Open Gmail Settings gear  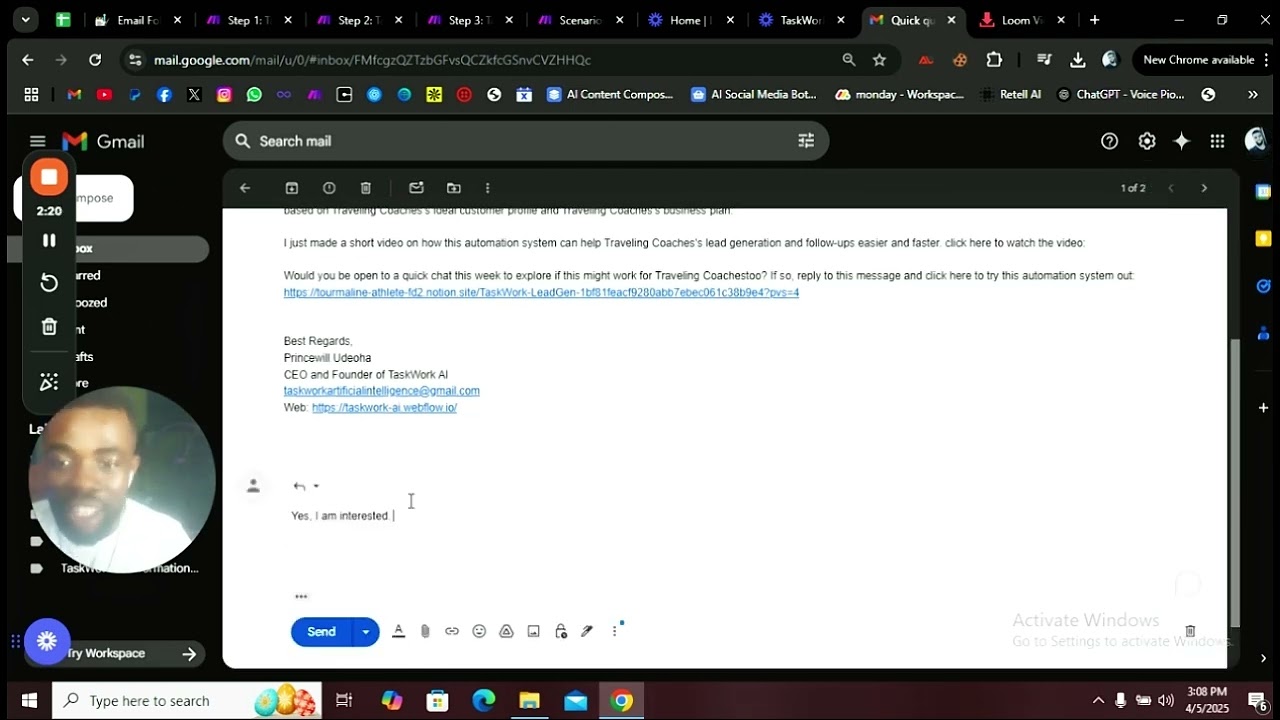1147,141
